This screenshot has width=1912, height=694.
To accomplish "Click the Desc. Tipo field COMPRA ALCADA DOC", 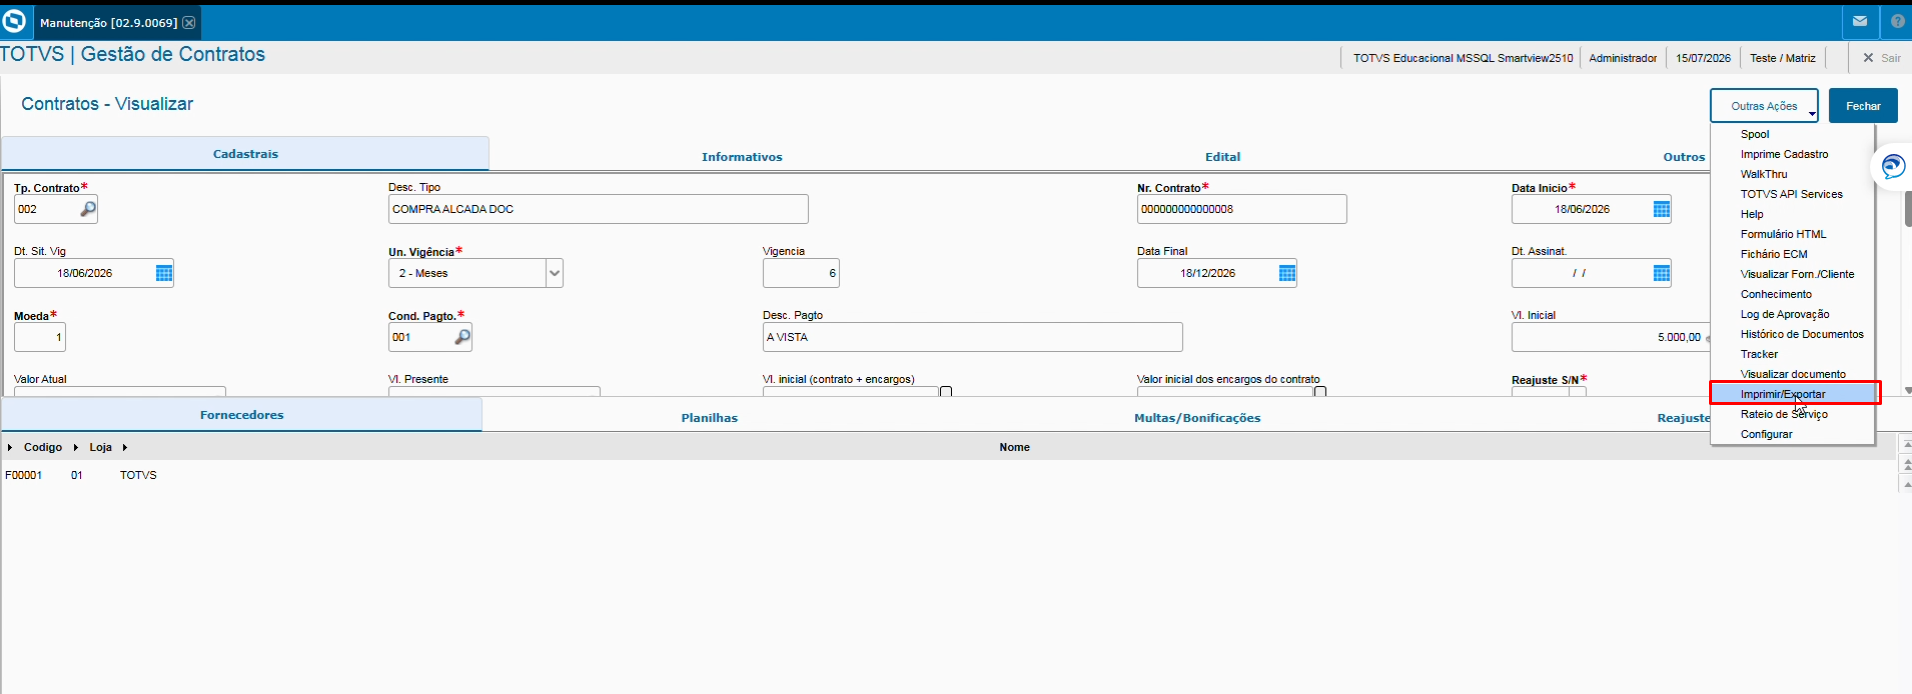I will pyautogui.click(x=598, y=209).
